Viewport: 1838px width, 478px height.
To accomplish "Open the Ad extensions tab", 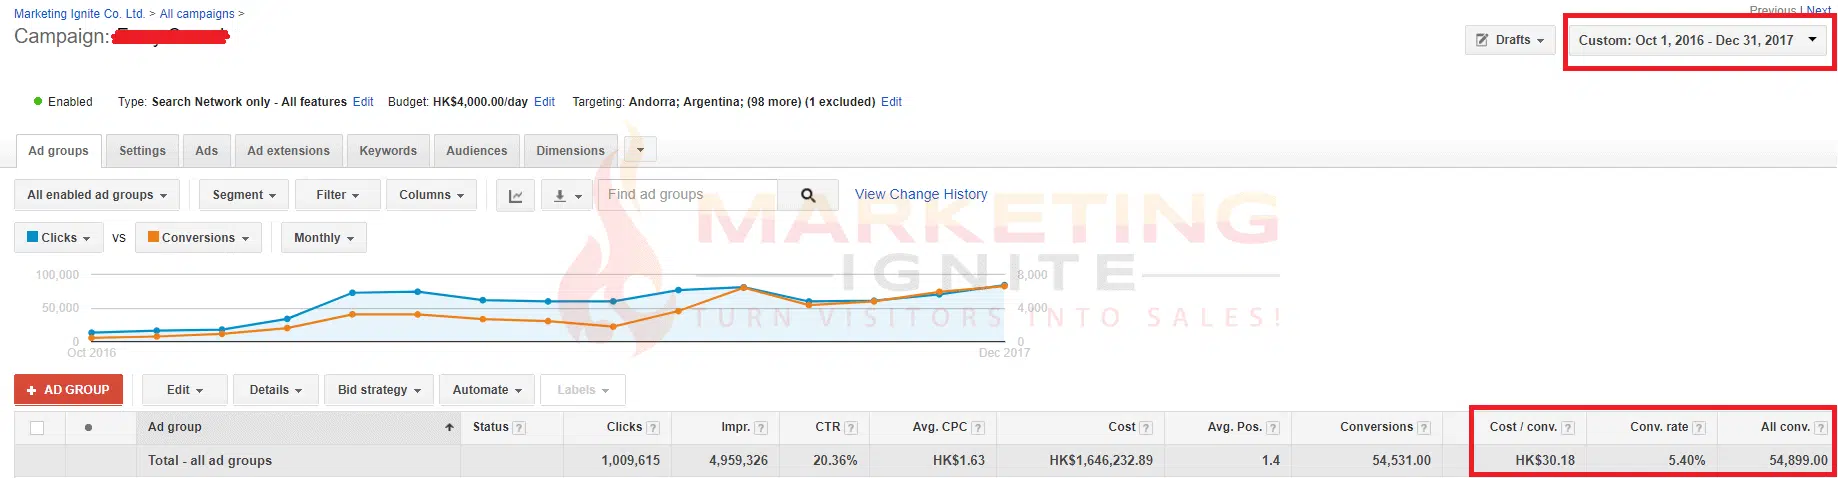I will (x=288, y=151).
